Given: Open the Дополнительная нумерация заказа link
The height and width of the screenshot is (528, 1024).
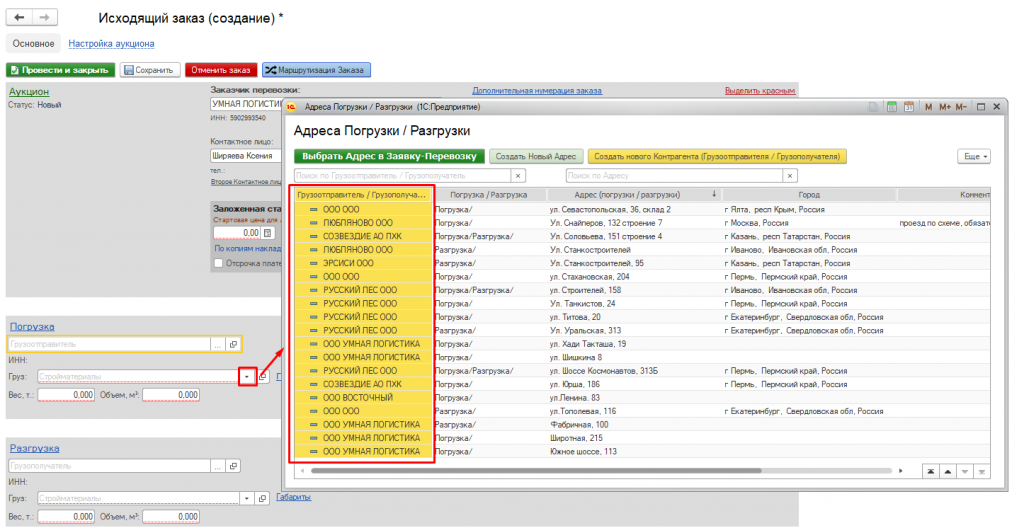Looking at the screenshot, I should coord(537,91).
